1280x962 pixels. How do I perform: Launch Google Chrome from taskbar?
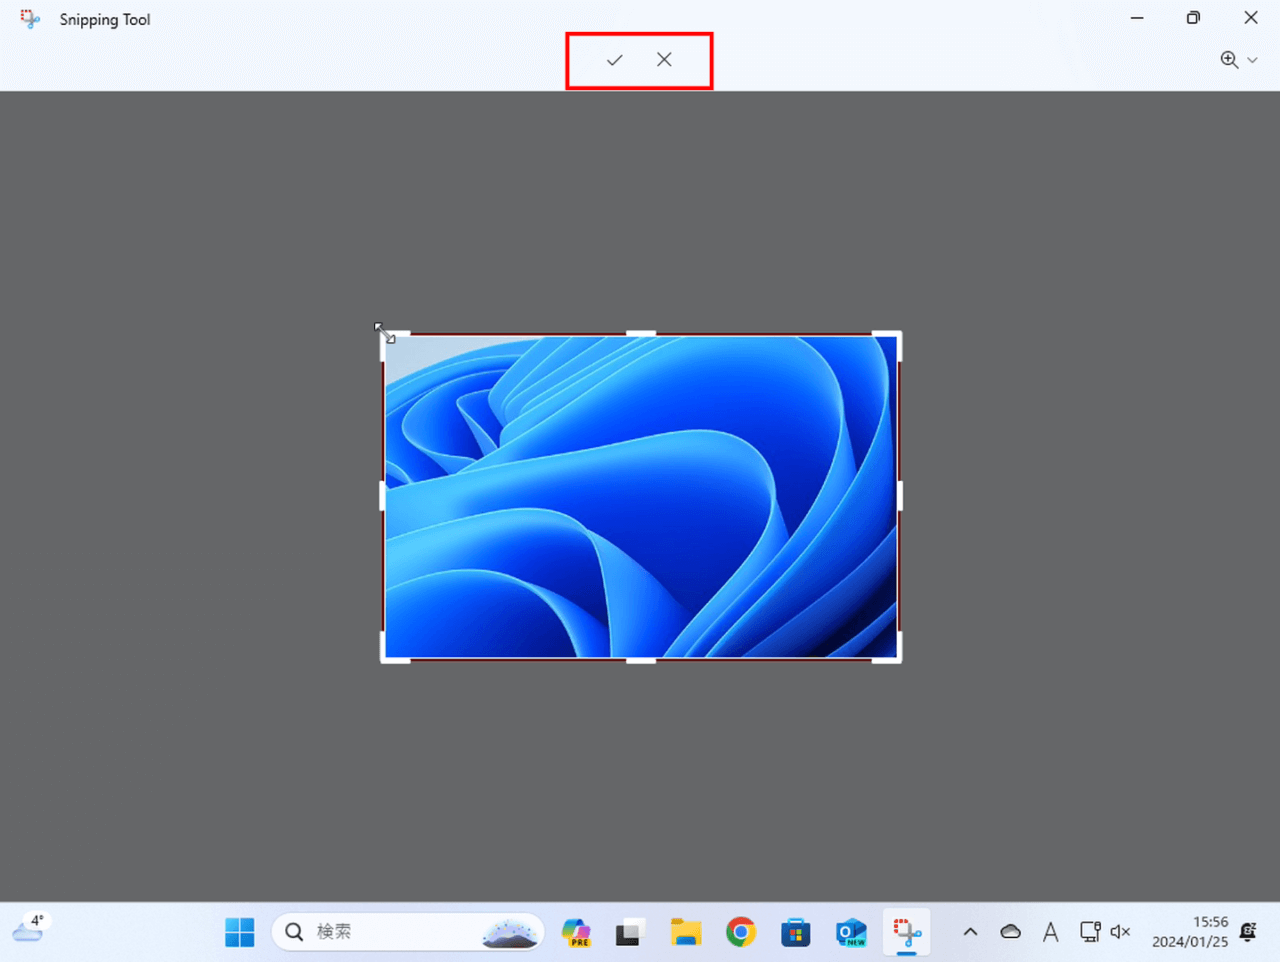tap(741, 932)
